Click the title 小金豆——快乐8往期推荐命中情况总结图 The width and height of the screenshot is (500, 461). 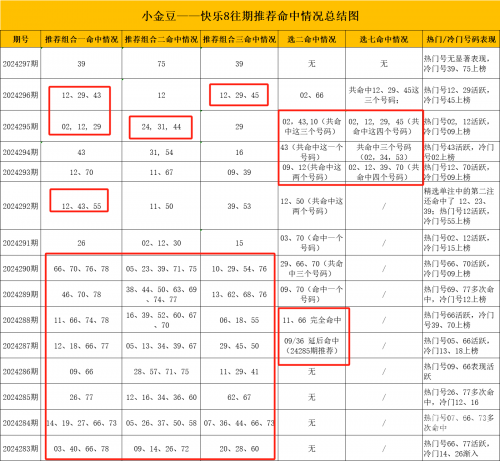tap(250, 16)
